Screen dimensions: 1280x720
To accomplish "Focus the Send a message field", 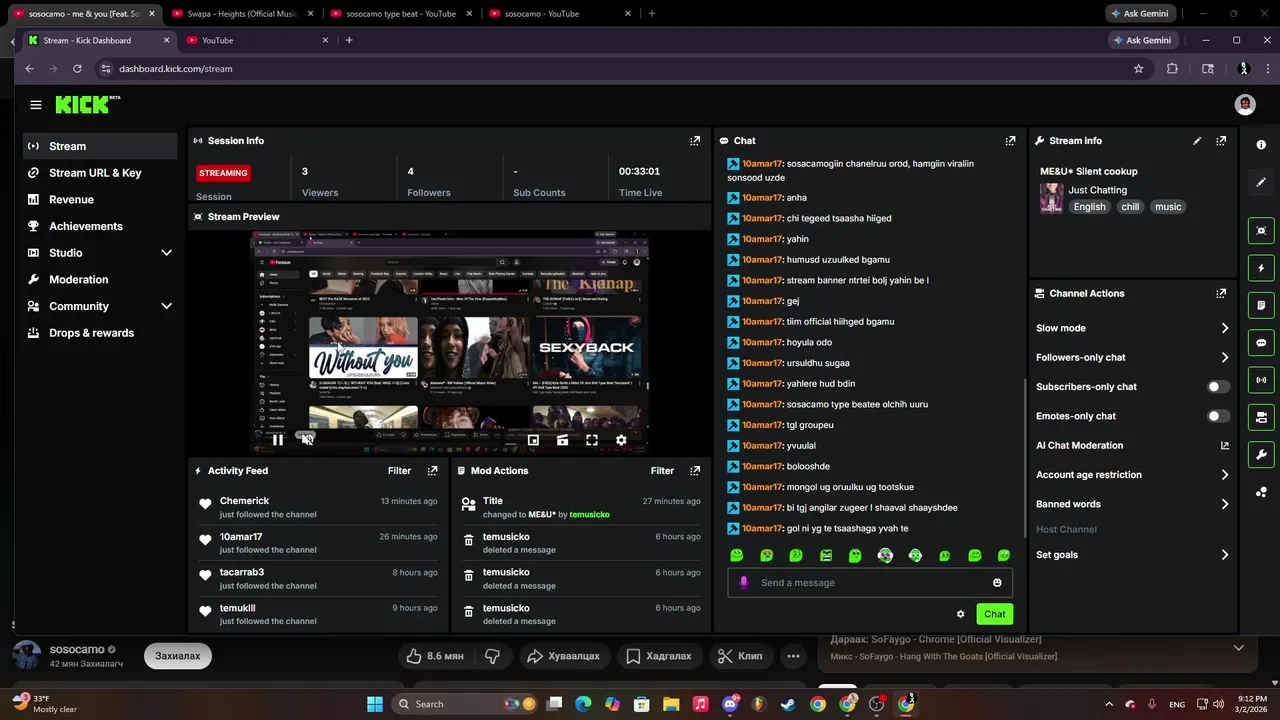I will [x=870, y=583].
